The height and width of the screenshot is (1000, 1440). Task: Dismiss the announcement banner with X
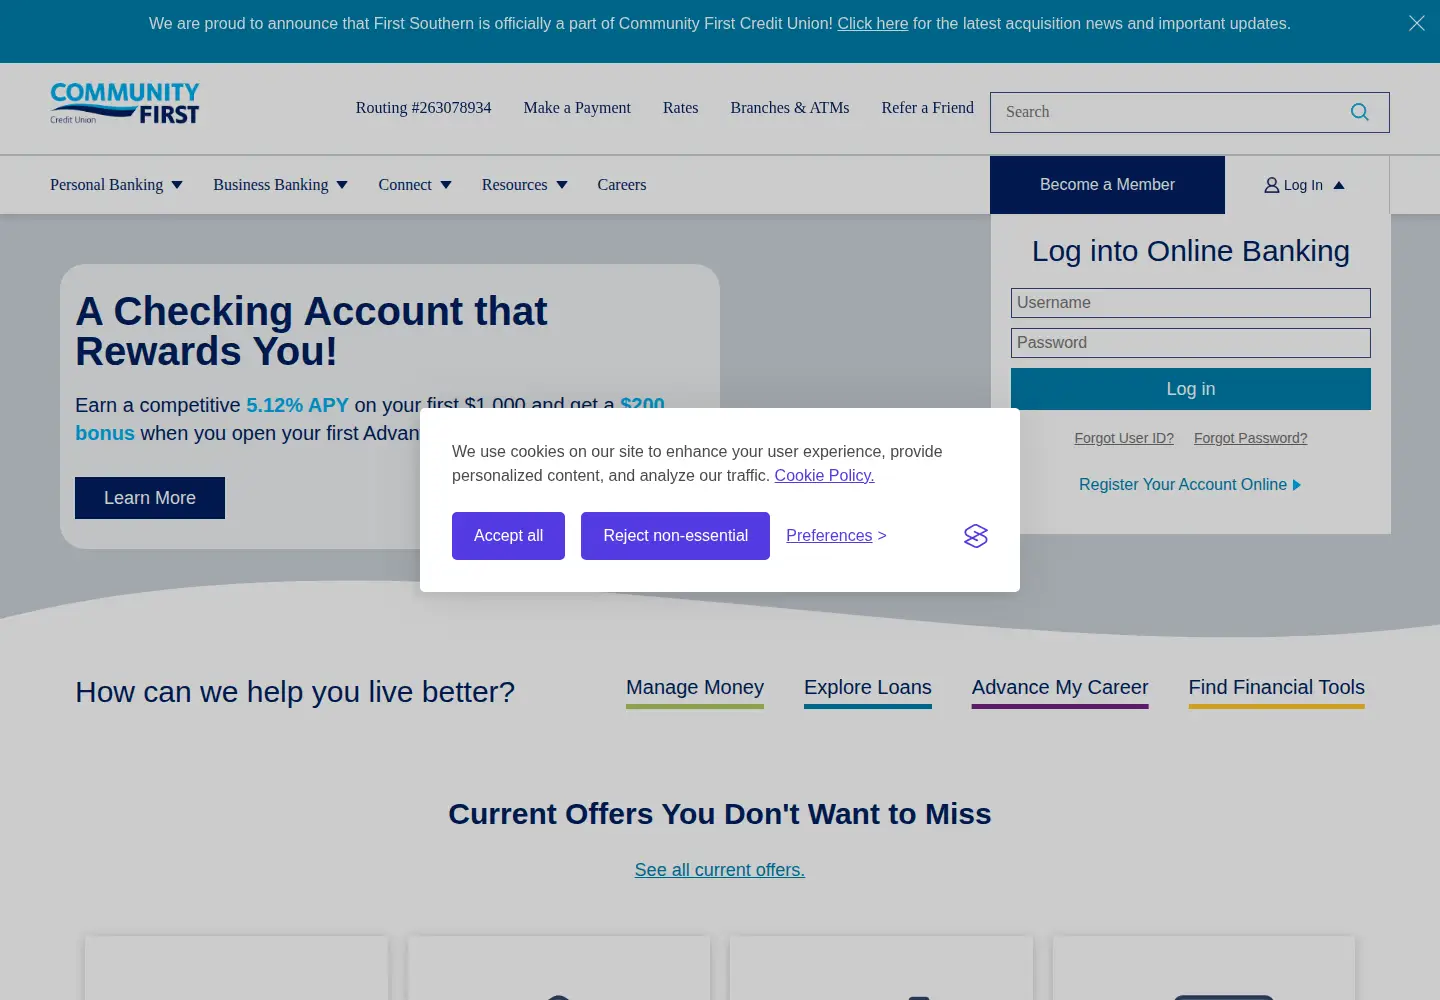click(x=1417, y=23)
